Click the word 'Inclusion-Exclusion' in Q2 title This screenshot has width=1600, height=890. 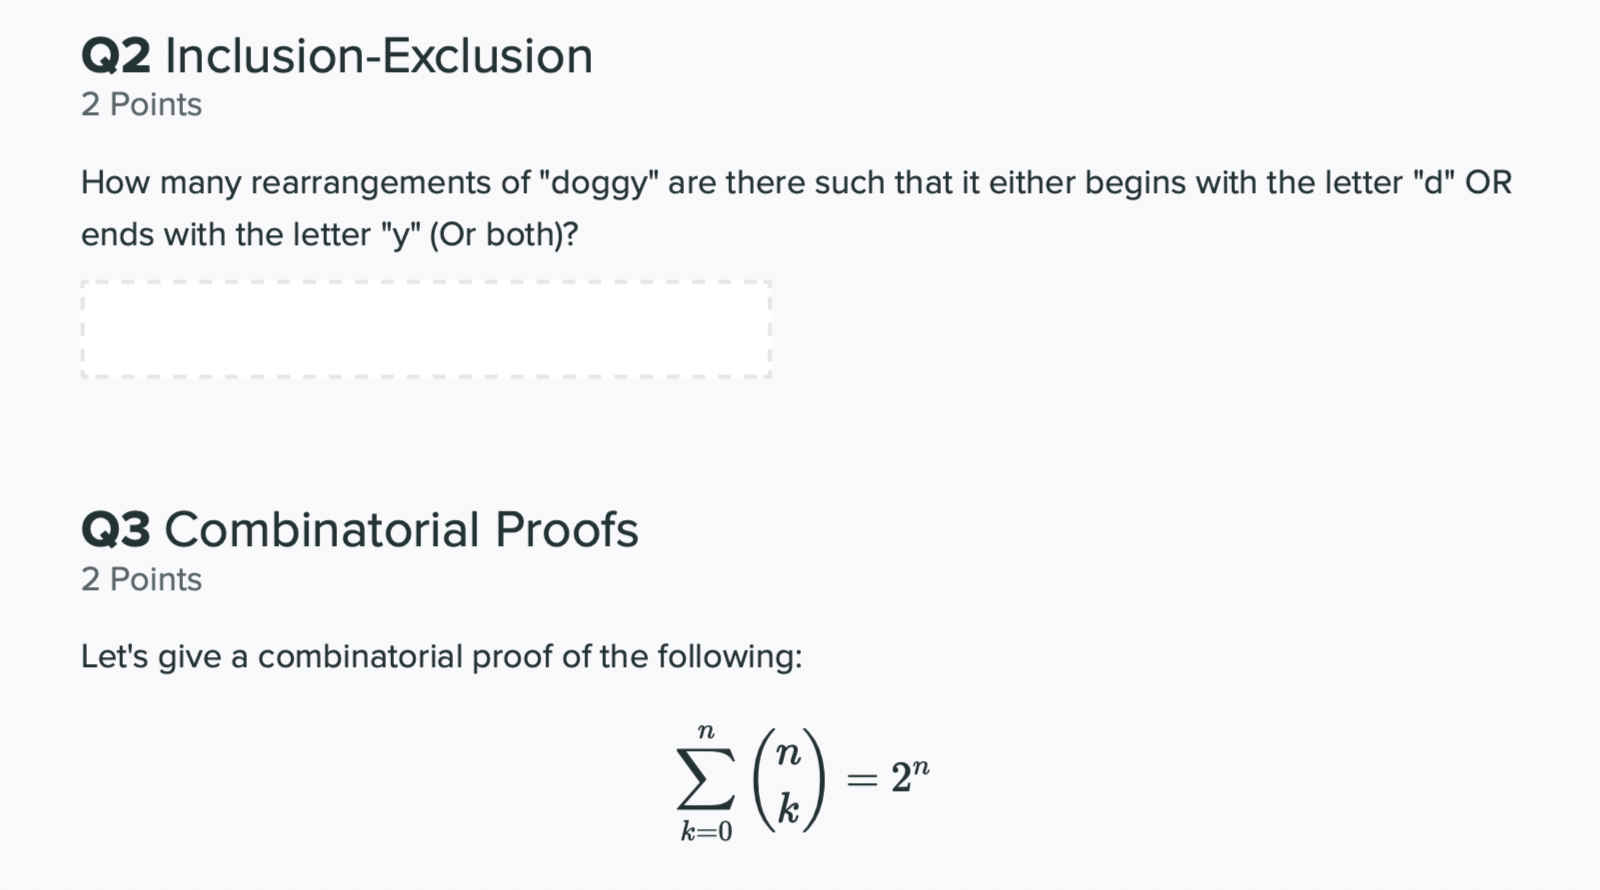(380, 55)
